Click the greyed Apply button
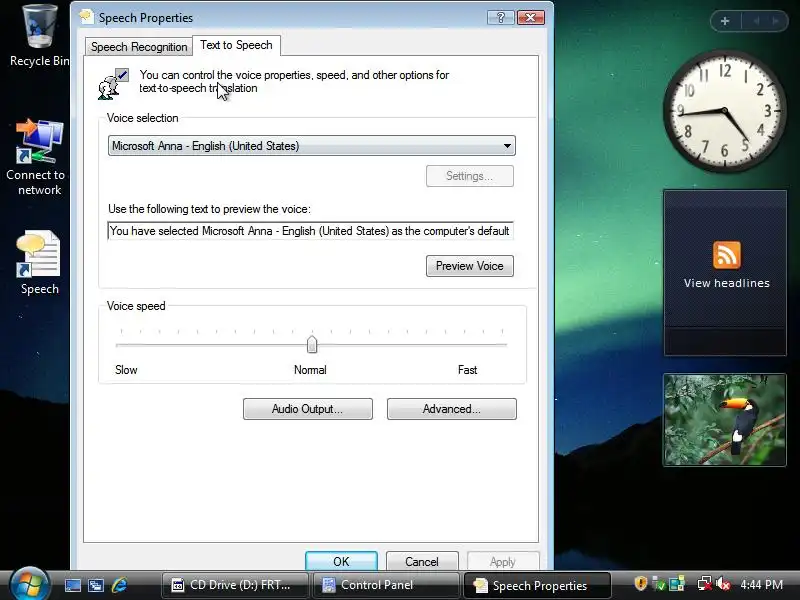Viewport: 800px width, 600px height. point(503,562)
